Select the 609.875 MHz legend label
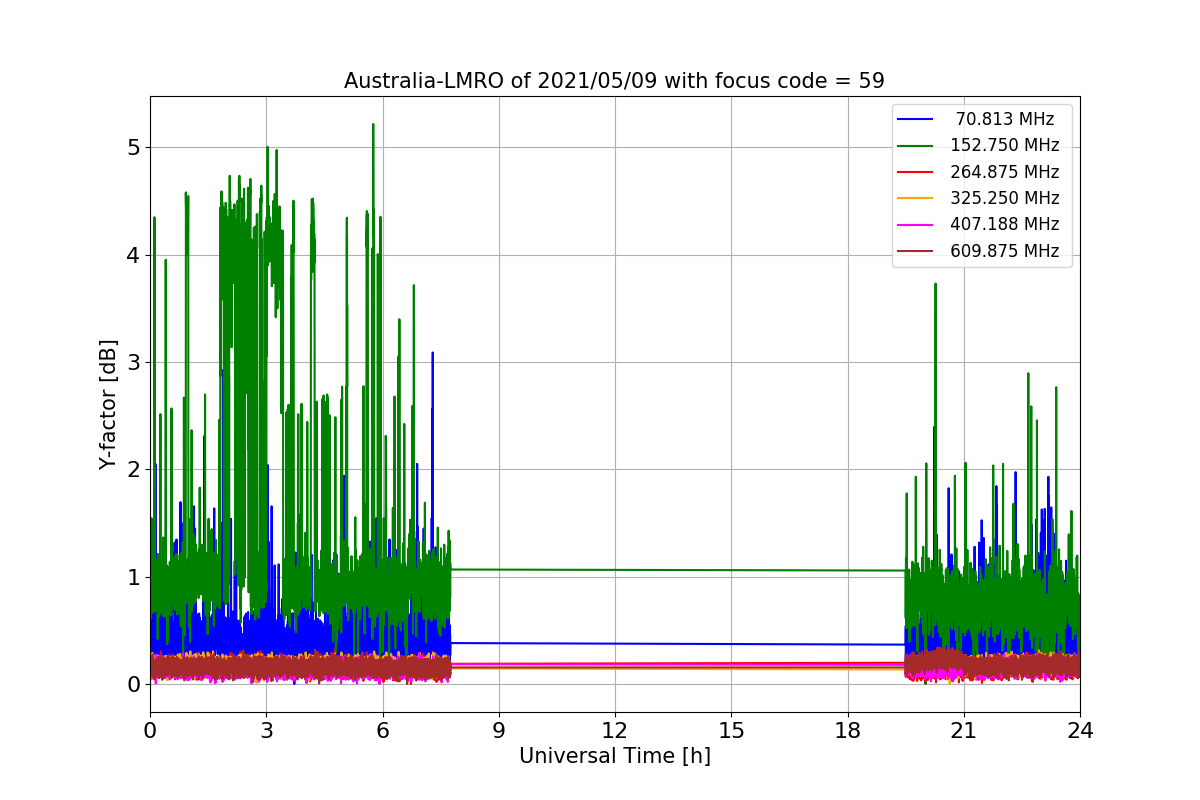This screenshot has width=1200, height=800. pyautogui.click(x=1004, y=251)
